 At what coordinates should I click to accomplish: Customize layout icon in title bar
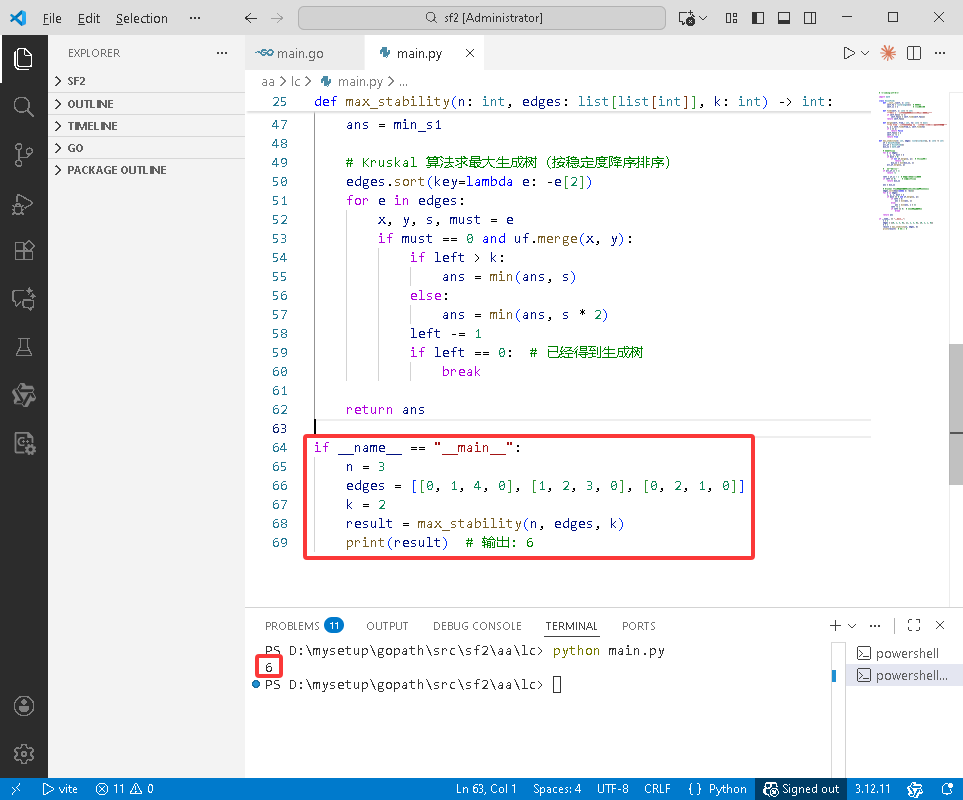coord(731,18)
